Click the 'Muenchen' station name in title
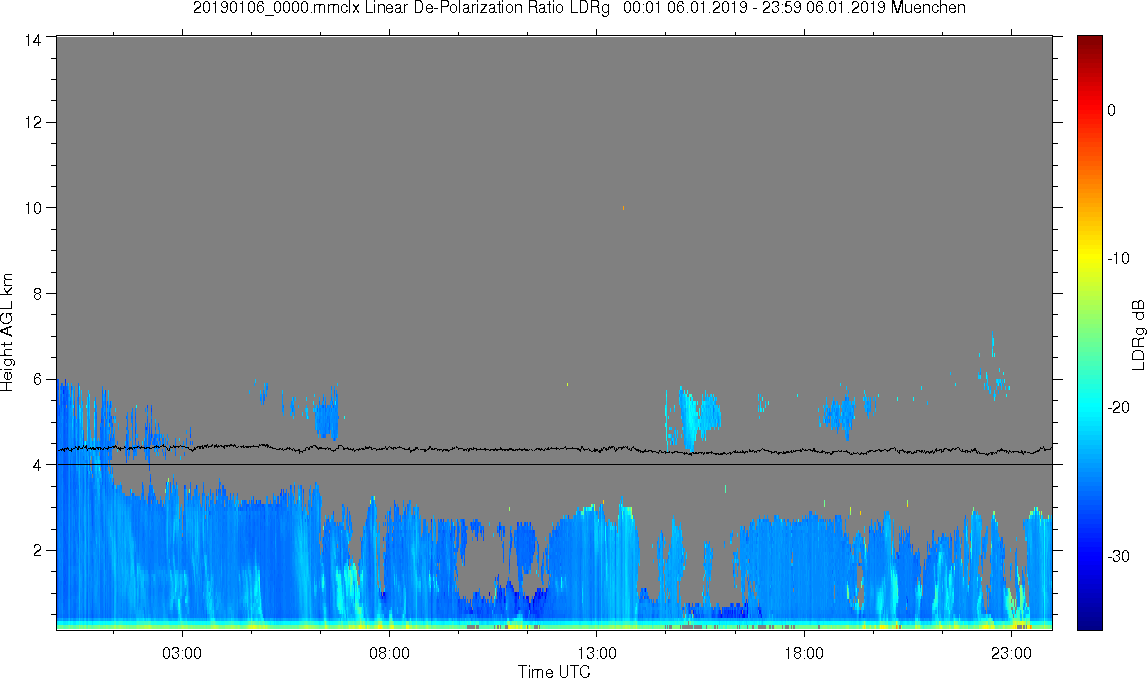 point(928,8)
